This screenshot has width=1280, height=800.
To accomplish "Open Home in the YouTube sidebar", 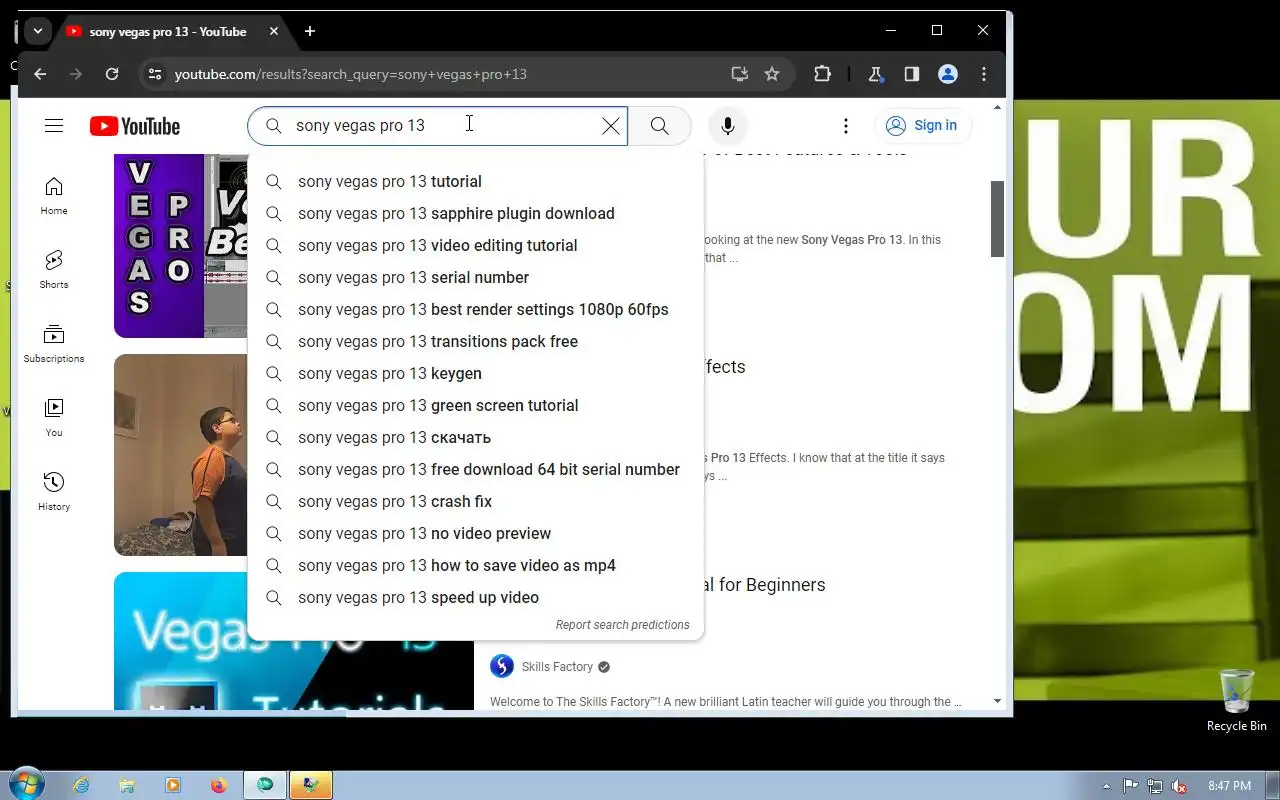I will [x=54, y=196].
